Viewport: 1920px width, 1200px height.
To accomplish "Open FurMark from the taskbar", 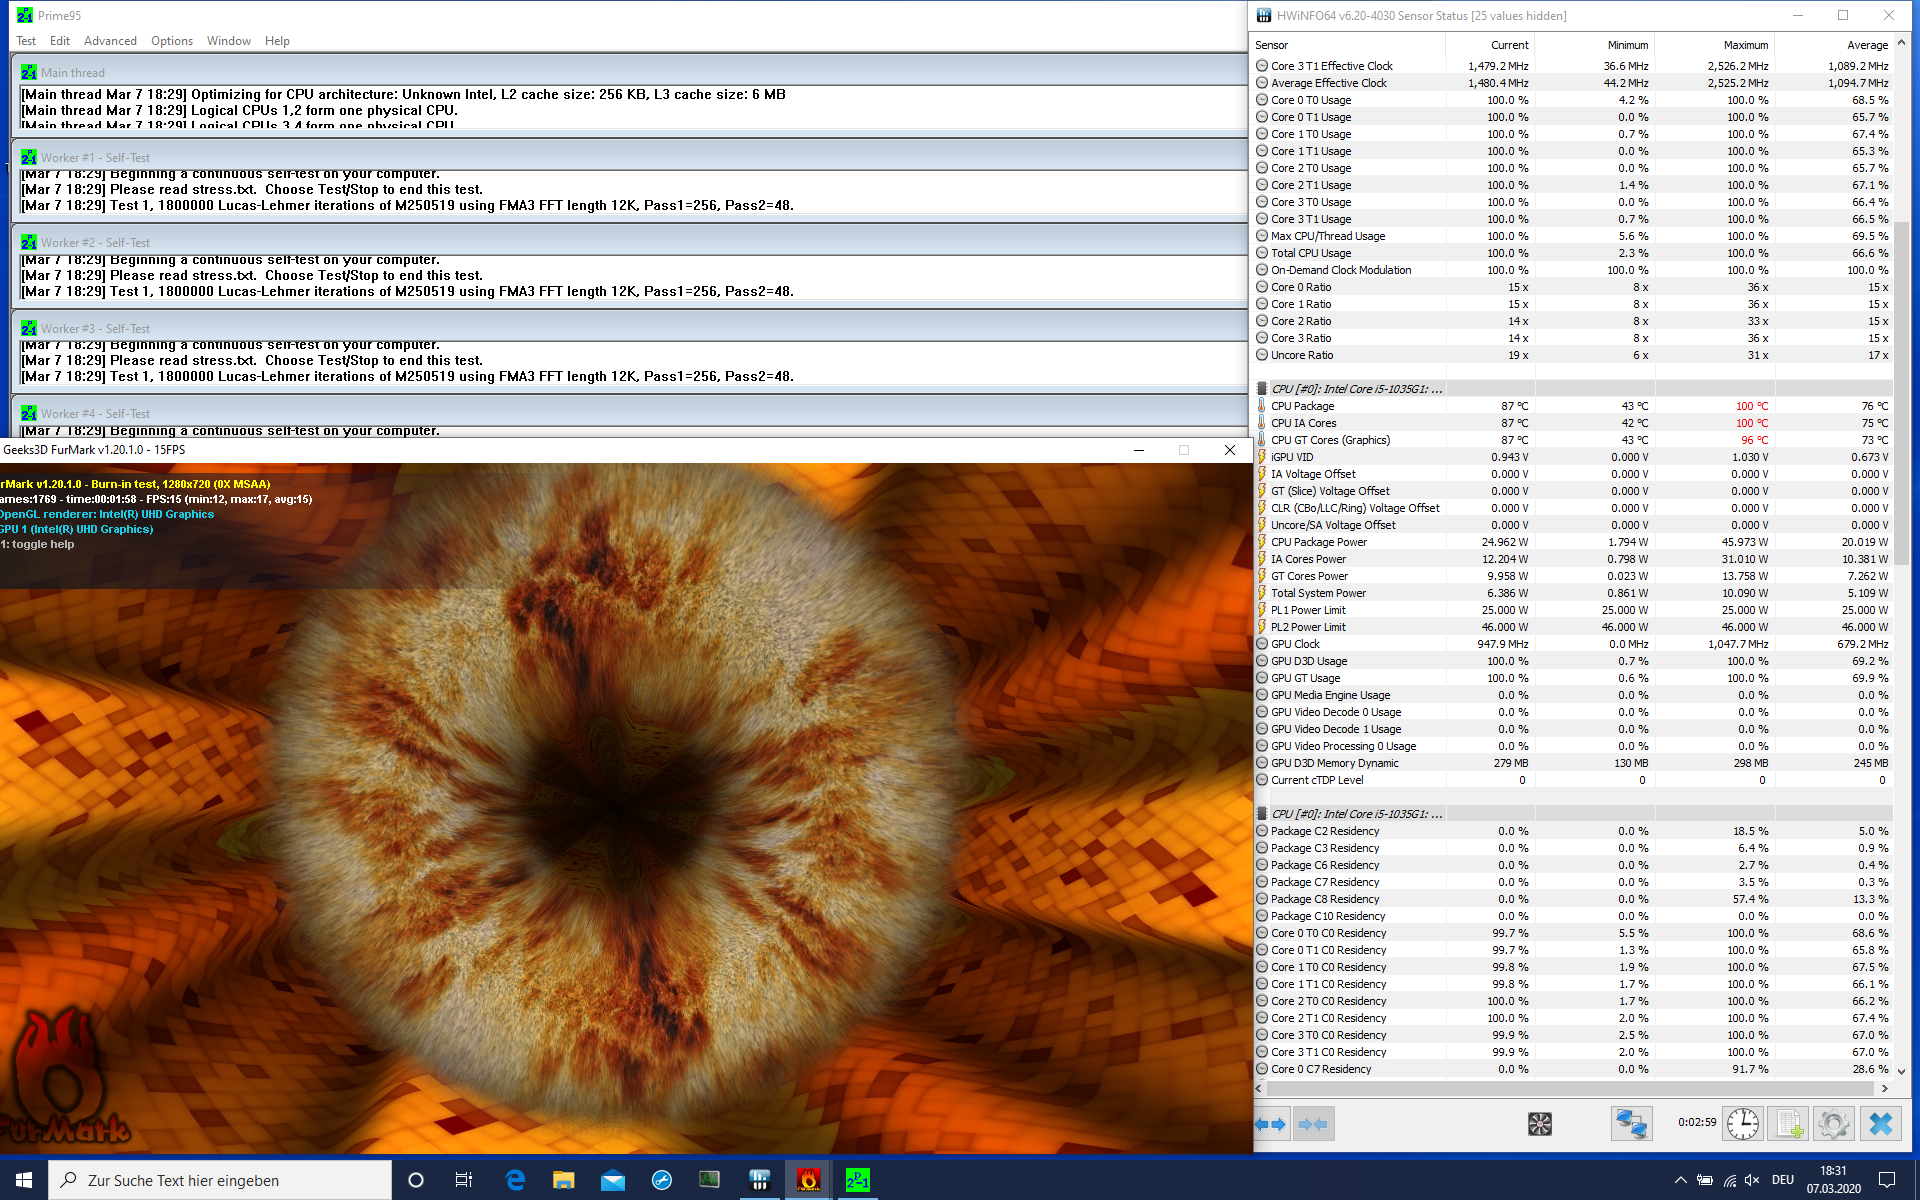I will click(808, 1180).
